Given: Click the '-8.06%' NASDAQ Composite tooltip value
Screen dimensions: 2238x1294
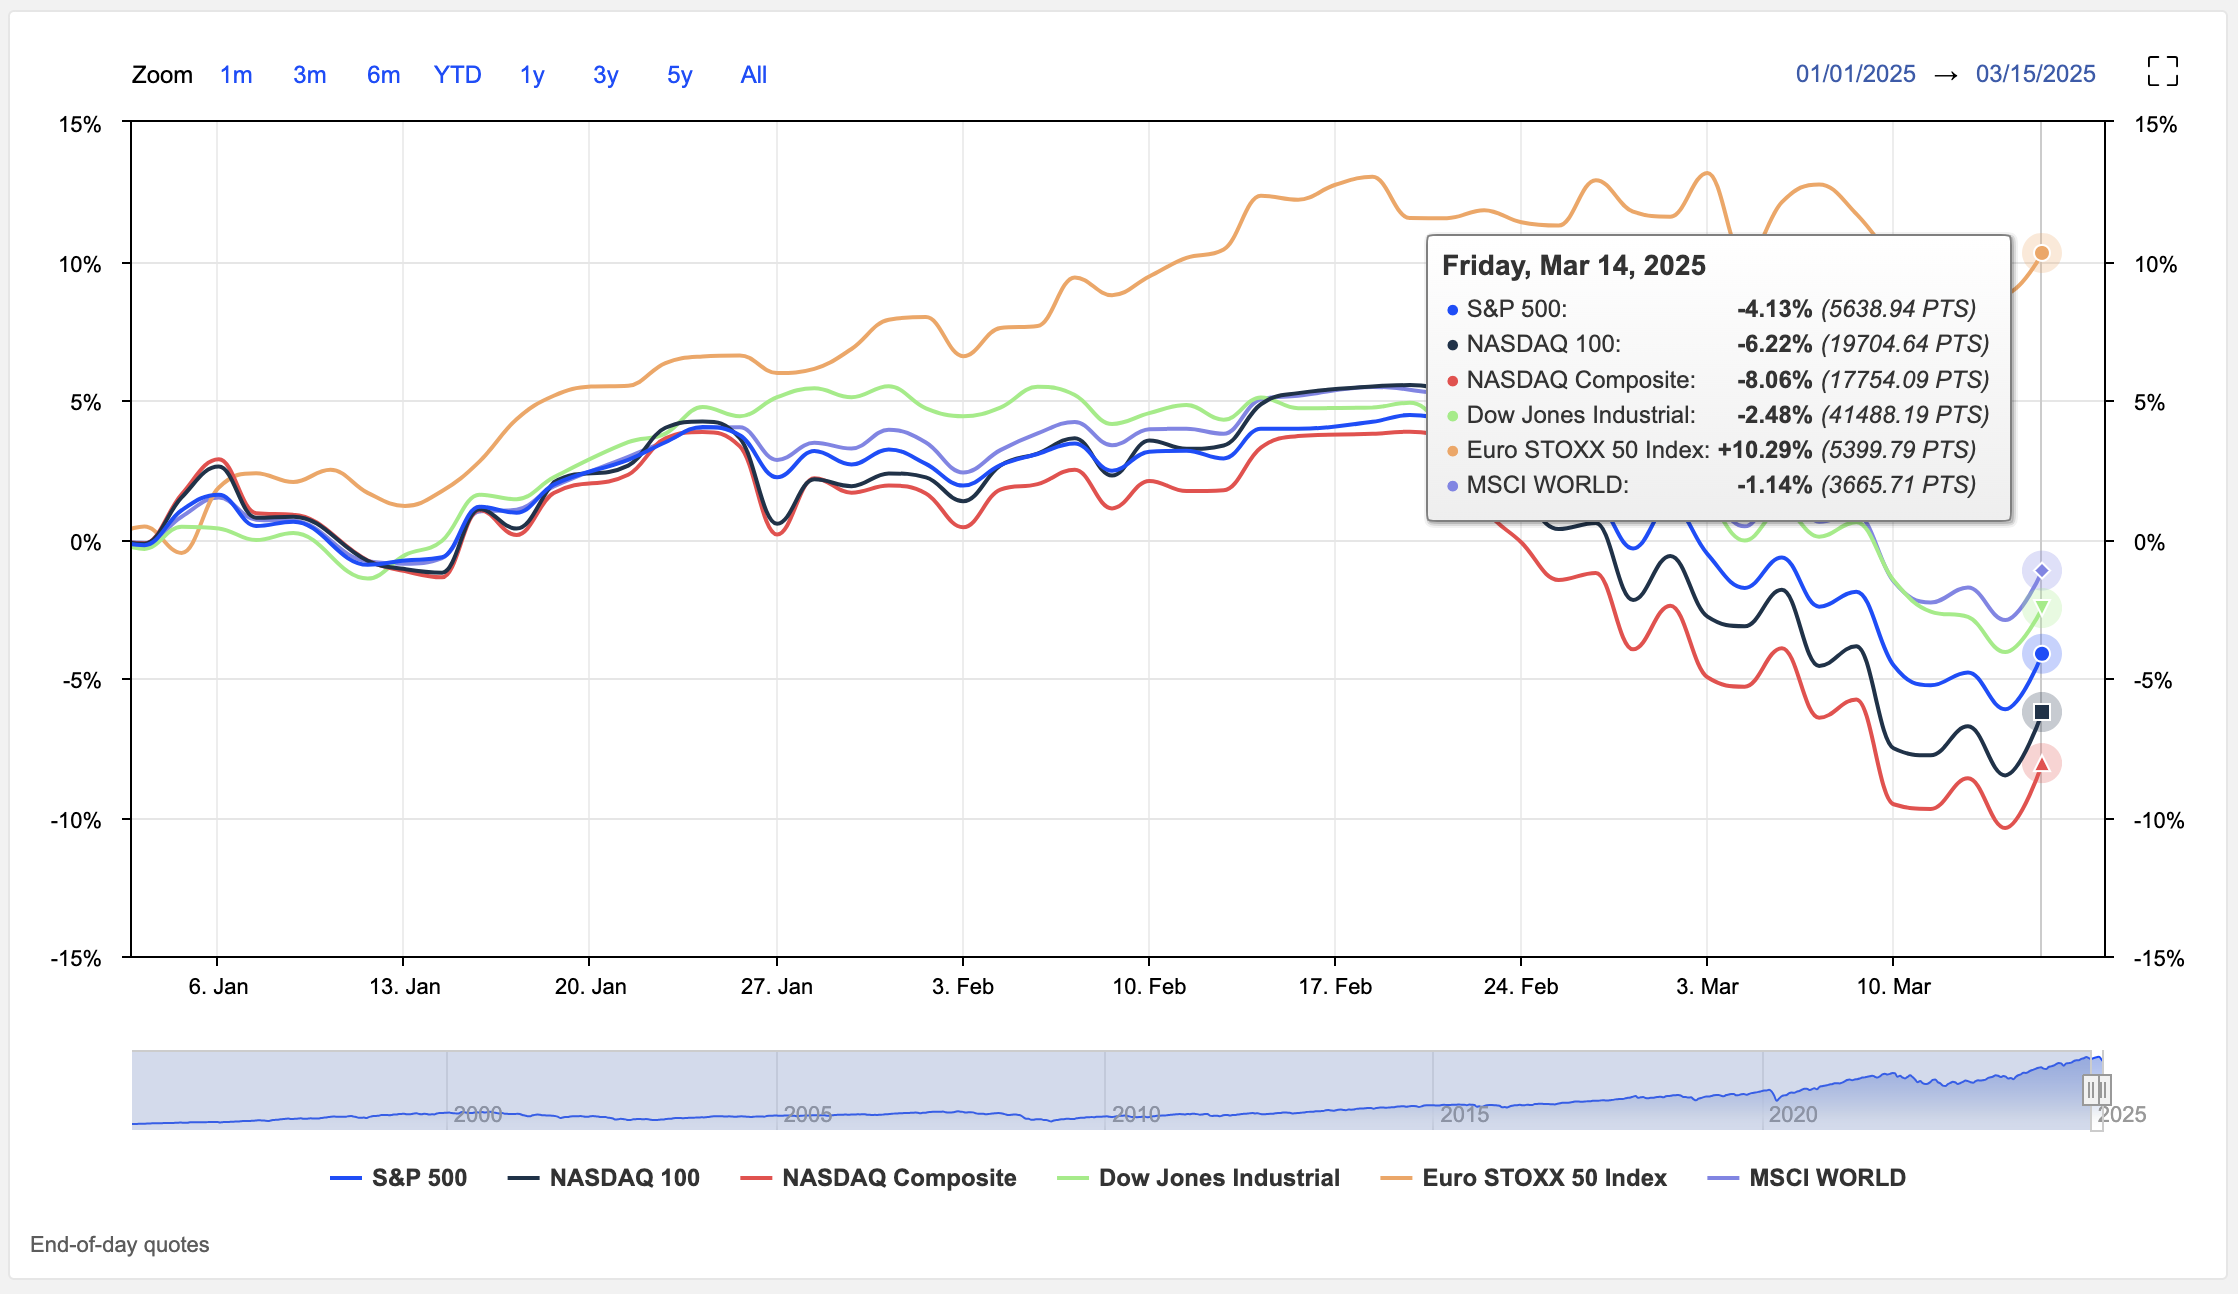Looking at the screenshot, I should 1774,380.
